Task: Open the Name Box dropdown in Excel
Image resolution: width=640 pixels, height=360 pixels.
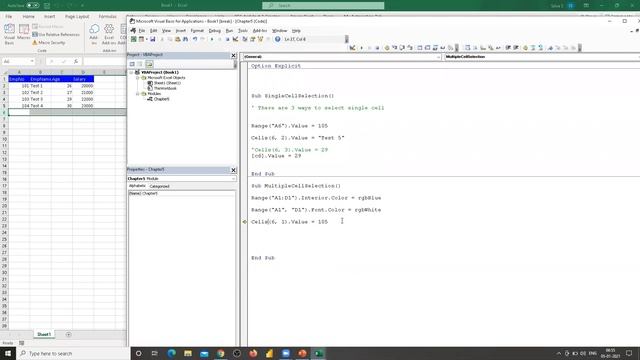Action: [x=32, y=61]
